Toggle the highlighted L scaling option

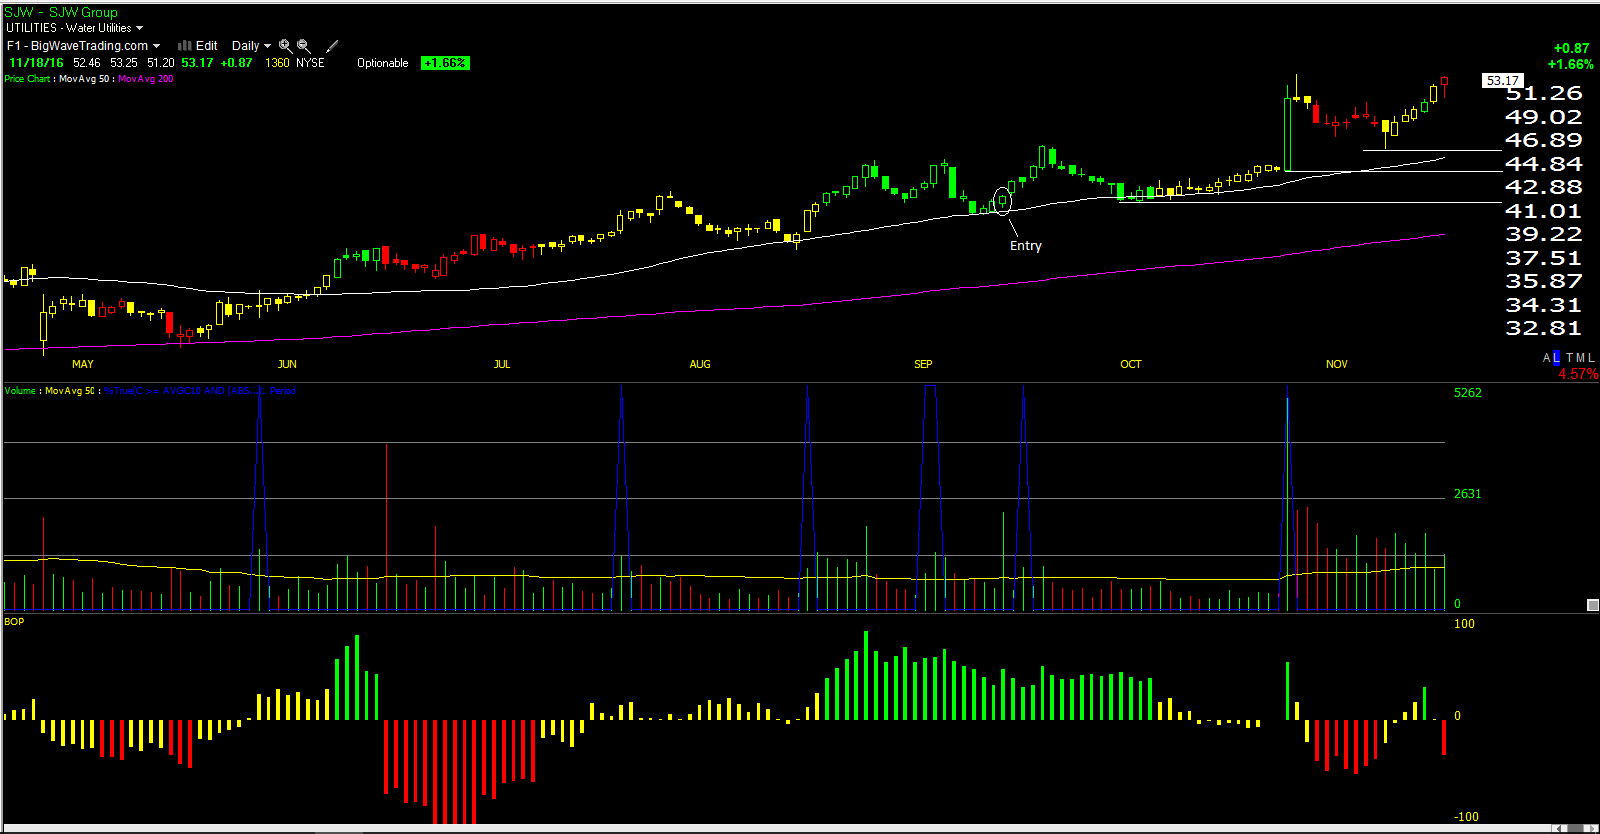(x=1555, y=358)
